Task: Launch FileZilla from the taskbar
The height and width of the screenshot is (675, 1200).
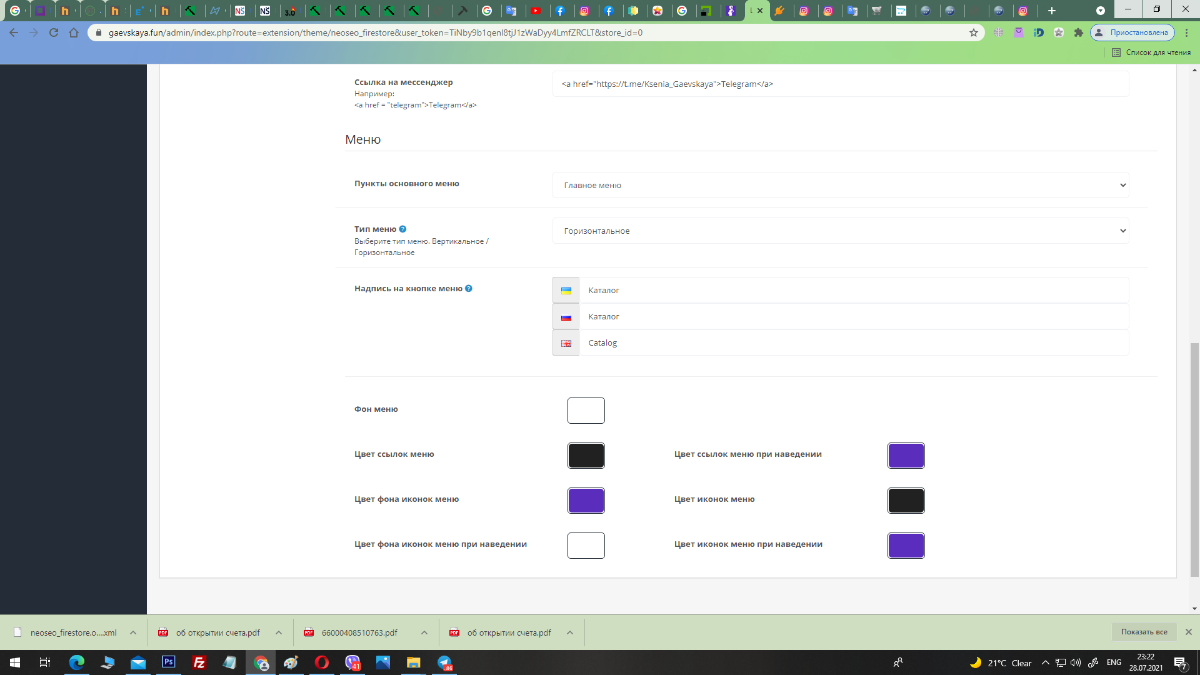Action: coord(199,662)
